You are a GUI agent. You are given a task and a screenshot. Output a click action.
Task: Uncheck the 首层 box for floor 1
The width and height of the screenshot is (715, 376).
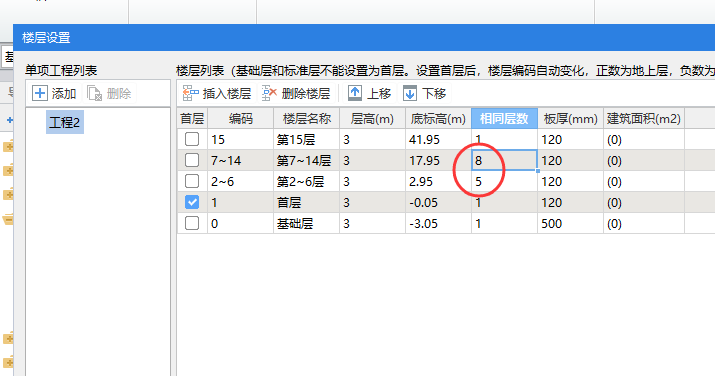pos(192,202)
